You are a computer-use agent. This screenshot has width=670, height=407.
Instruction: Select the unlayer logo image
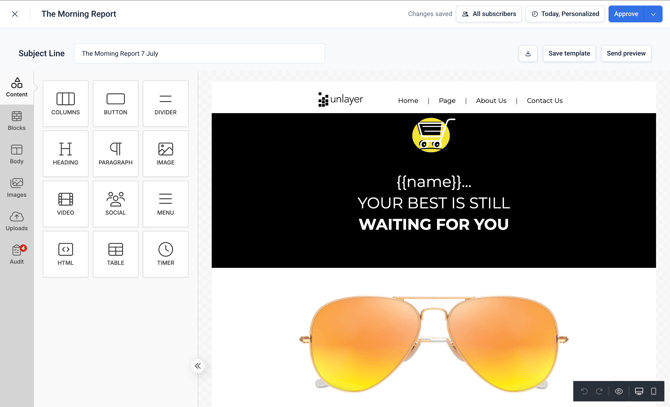pos(341,100)
